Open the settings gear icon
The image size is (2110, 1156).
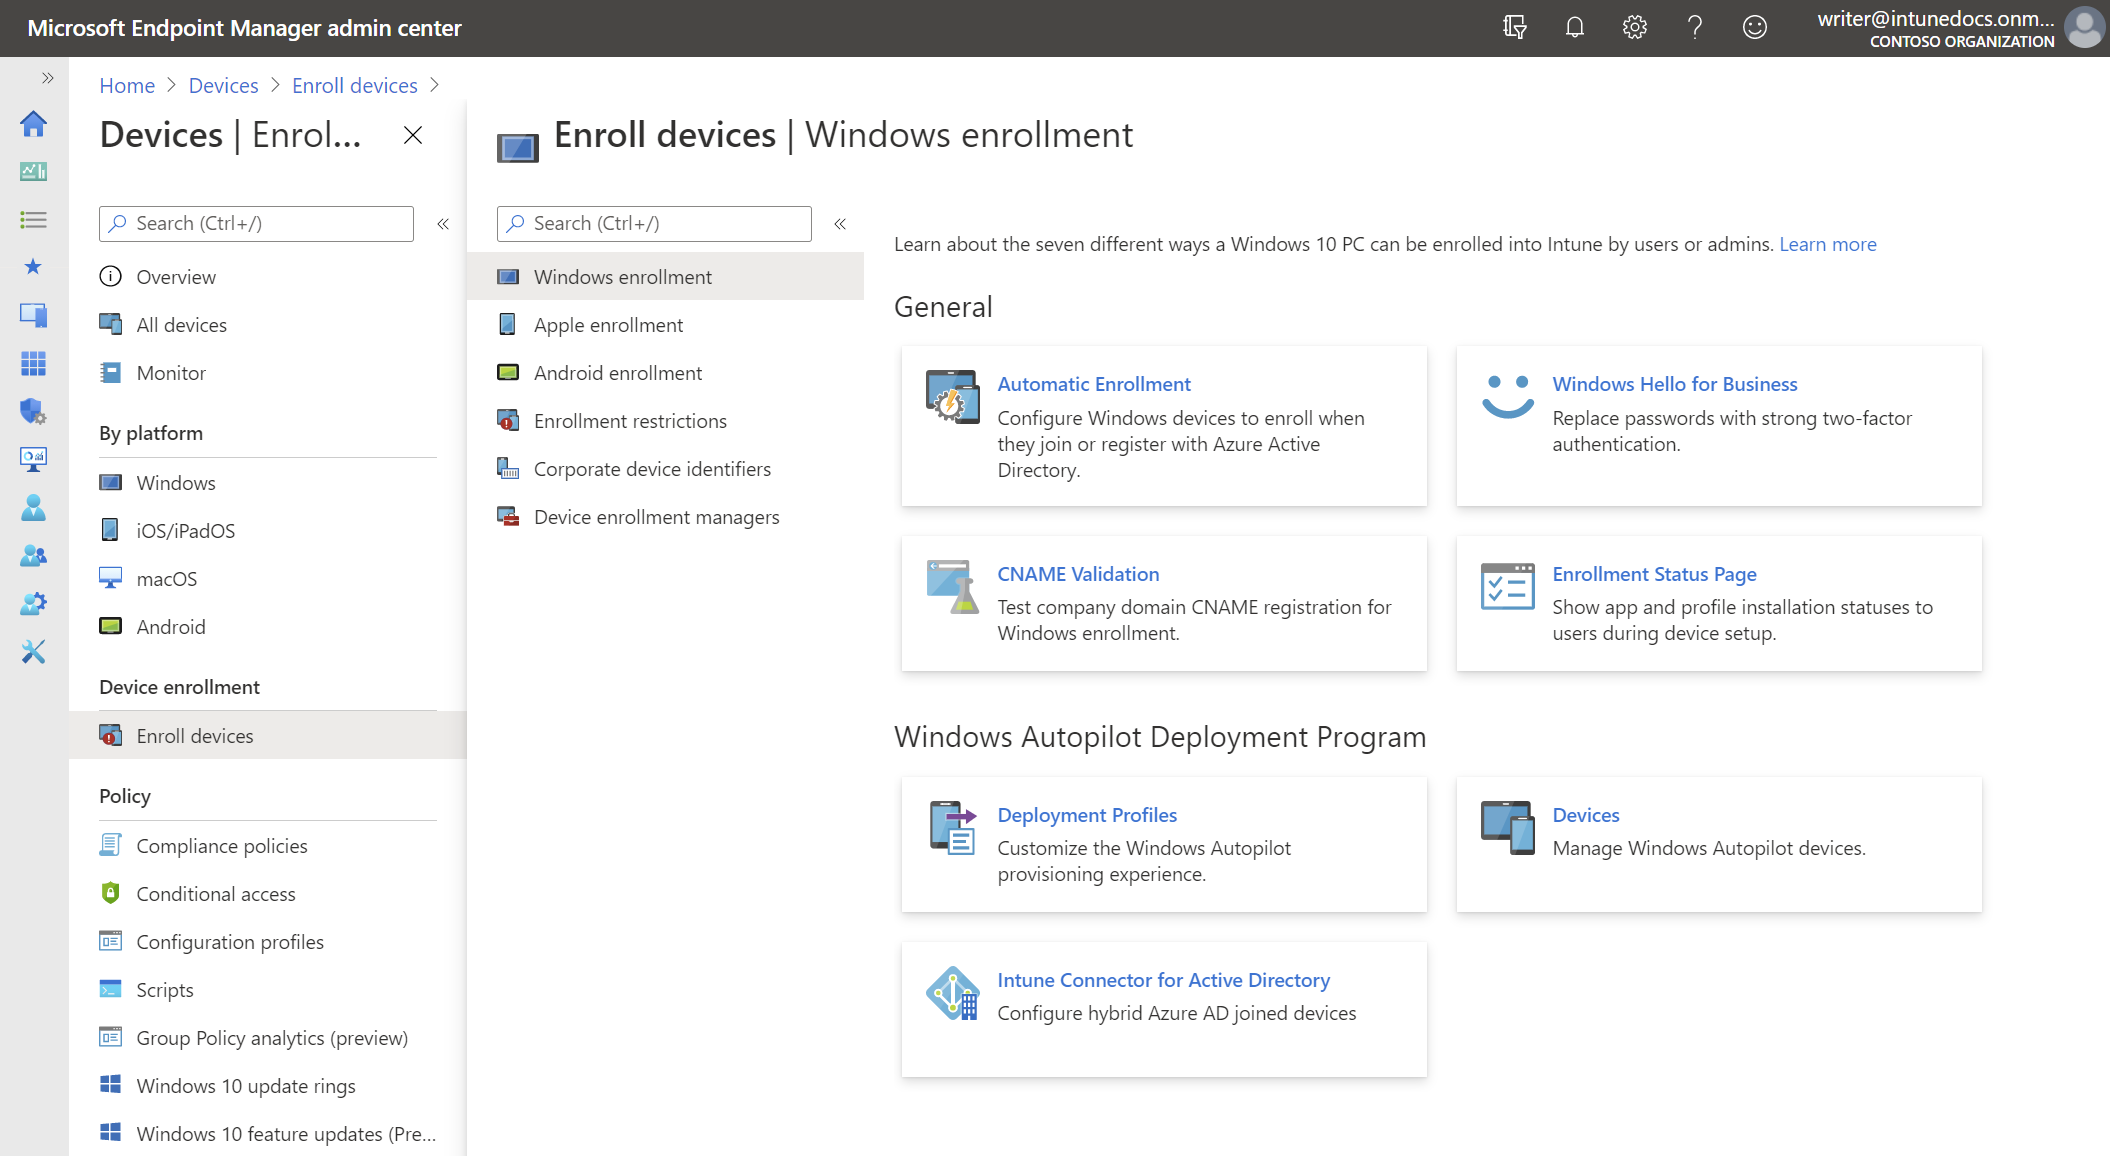point(1634,27)
